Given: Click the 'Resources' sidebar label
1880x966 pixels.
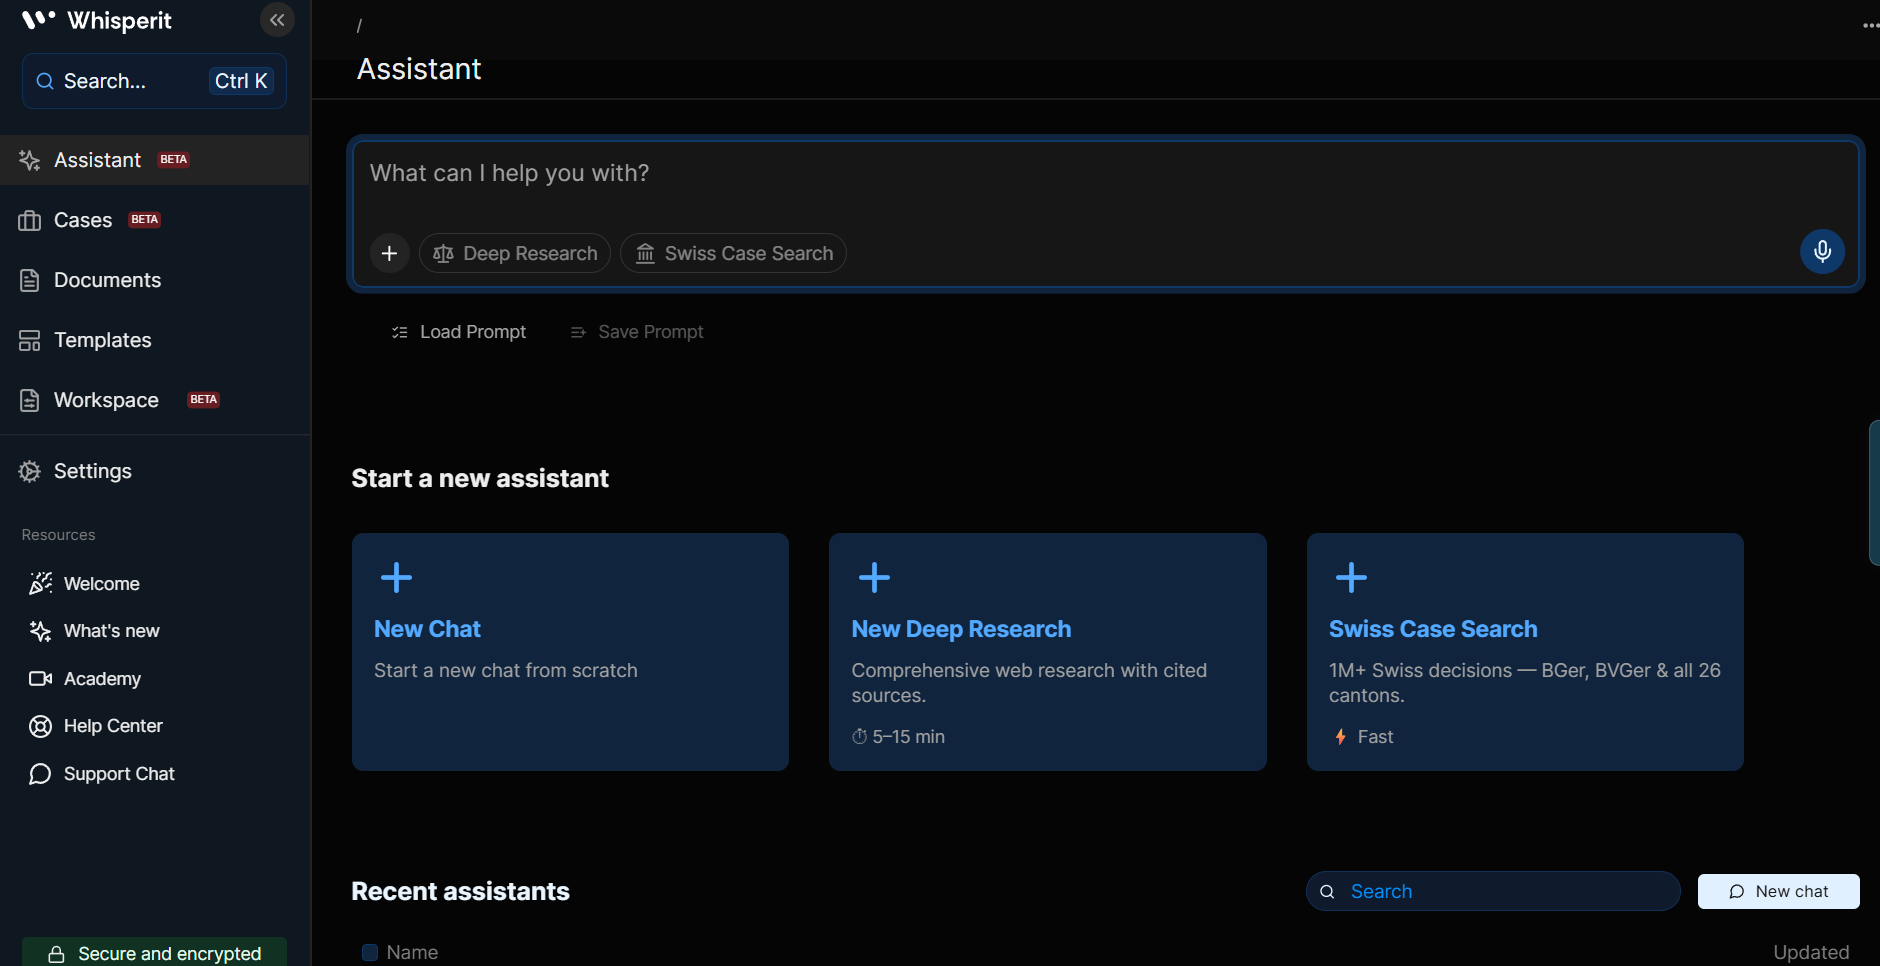Looking at the screenshot, I should pyautogui.click(x=59, y=535).
